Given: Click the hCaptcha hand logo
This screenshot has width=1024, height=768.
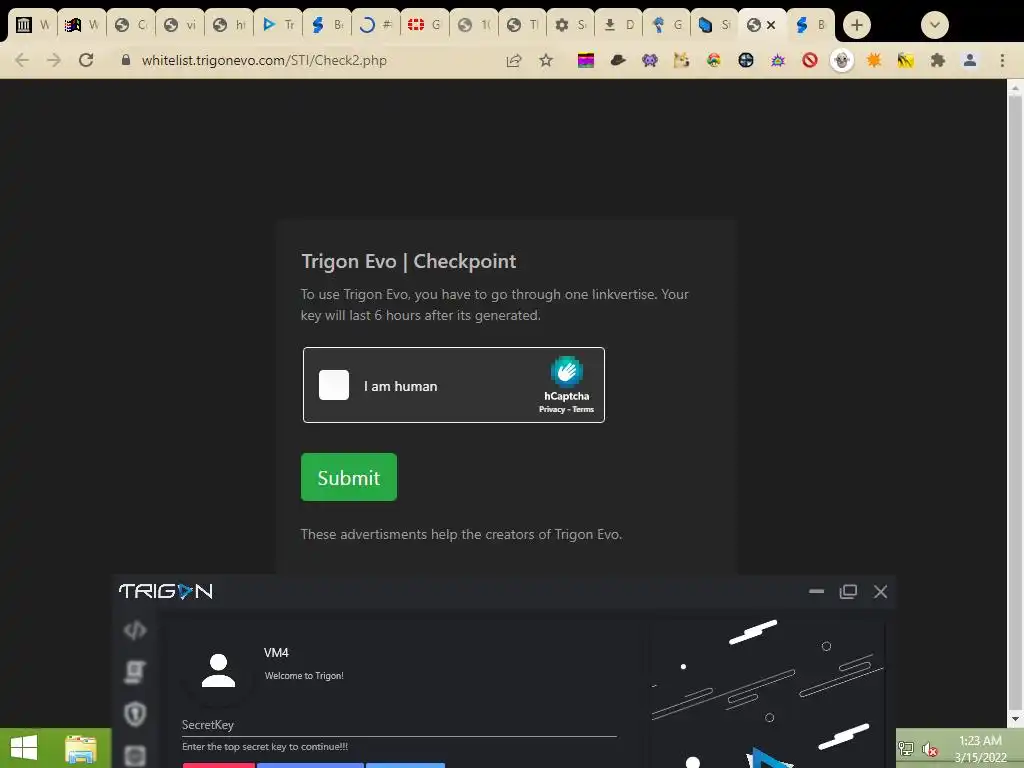Looking at the screenshot, I should pyautogui.click(x=566, y=372).
